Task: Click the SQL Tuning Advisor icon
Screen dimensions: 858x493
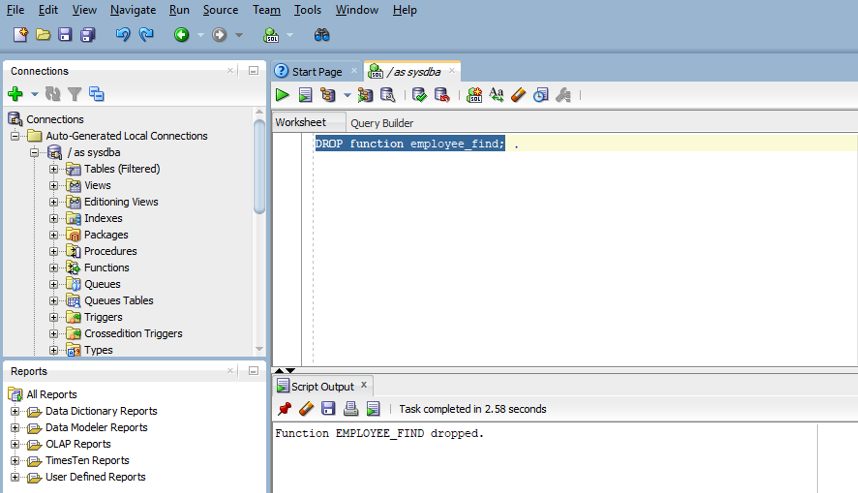Action: point(387,95)
